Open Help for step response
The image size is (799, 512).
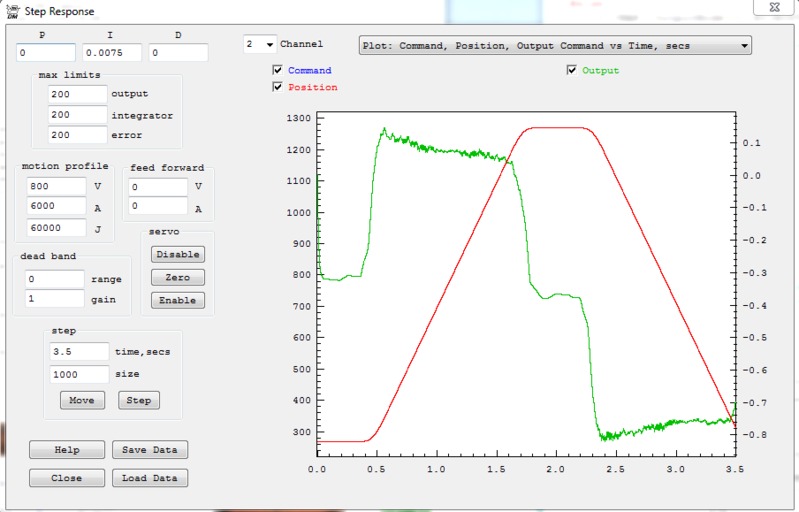click(66, 449)
